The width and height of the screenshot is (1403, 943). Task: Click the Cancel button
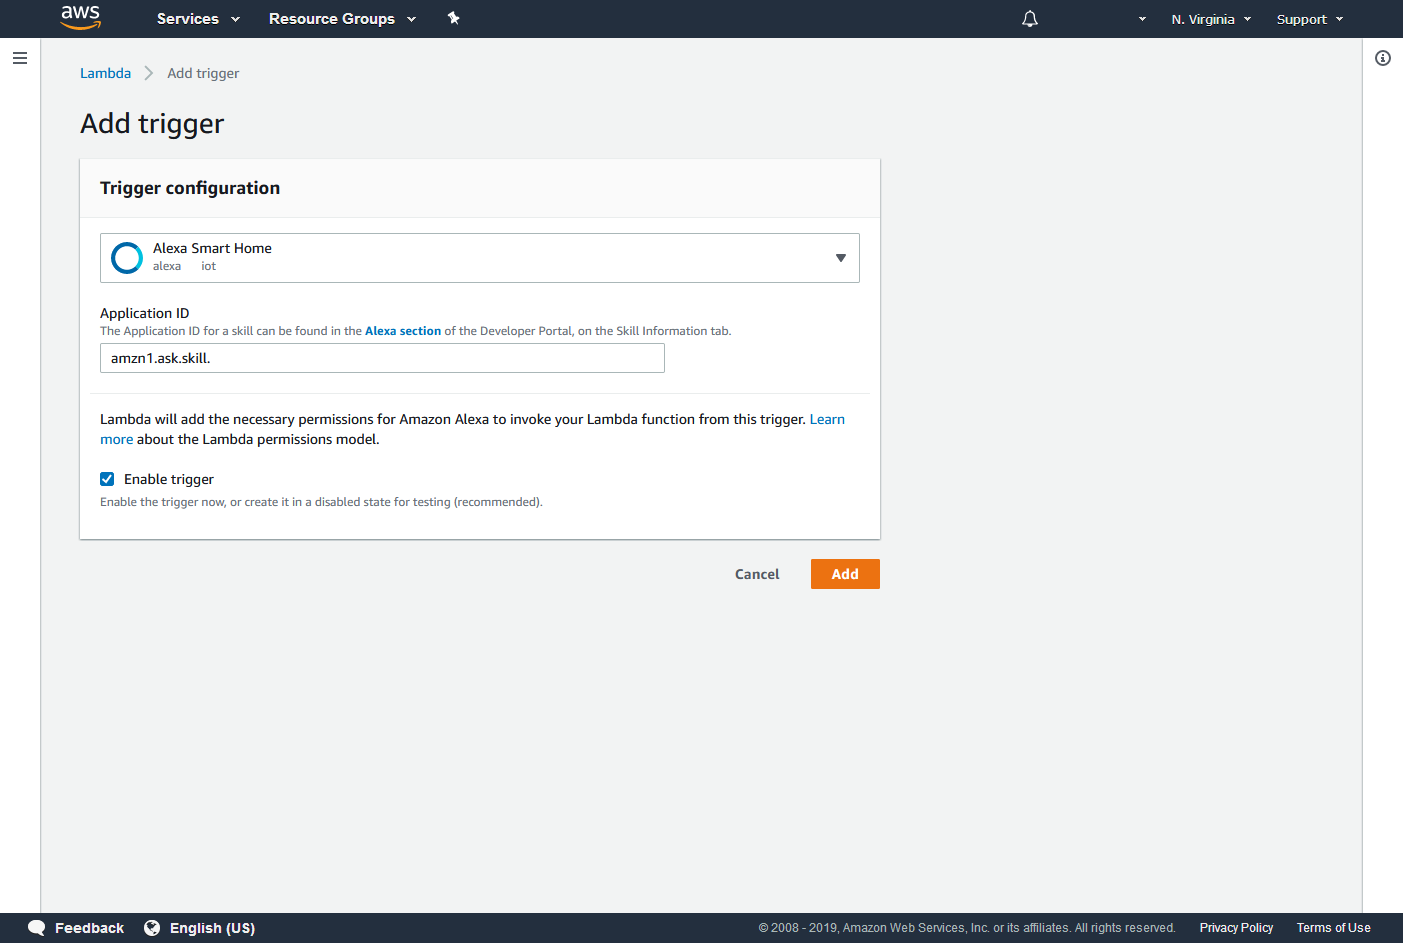tap(757, 574)
